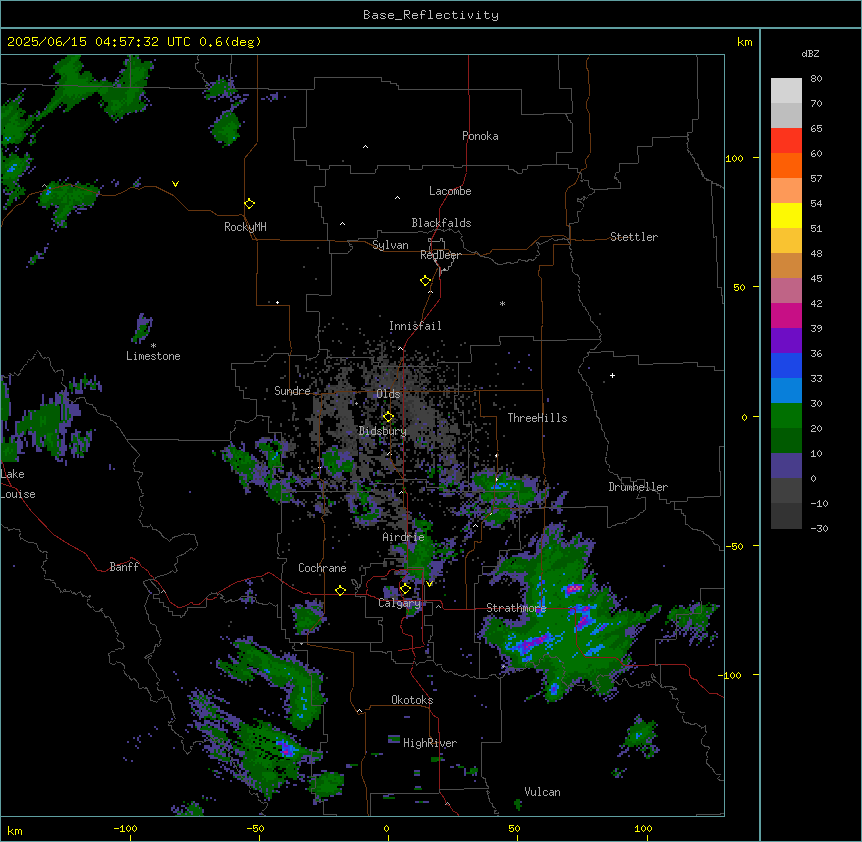Screen dimensions: 862x842
Task: Select the RedDeer city label
Action: (440, 255)
